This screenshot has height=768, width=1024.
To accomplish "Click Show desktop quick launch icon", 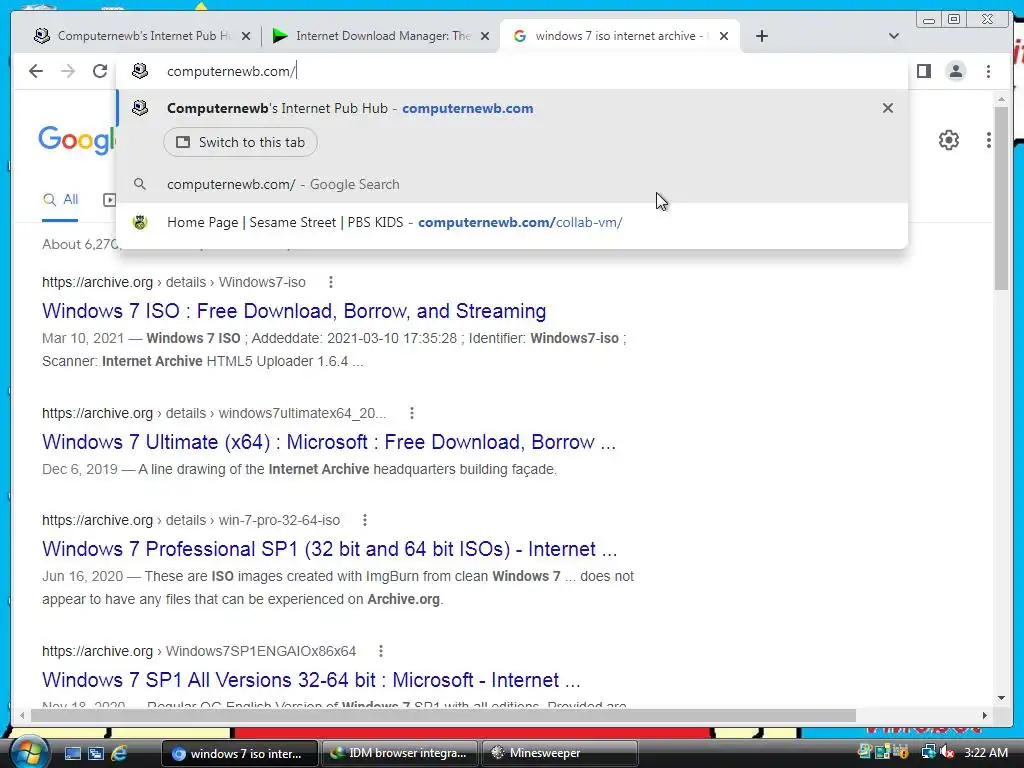I will coord(72,753).
